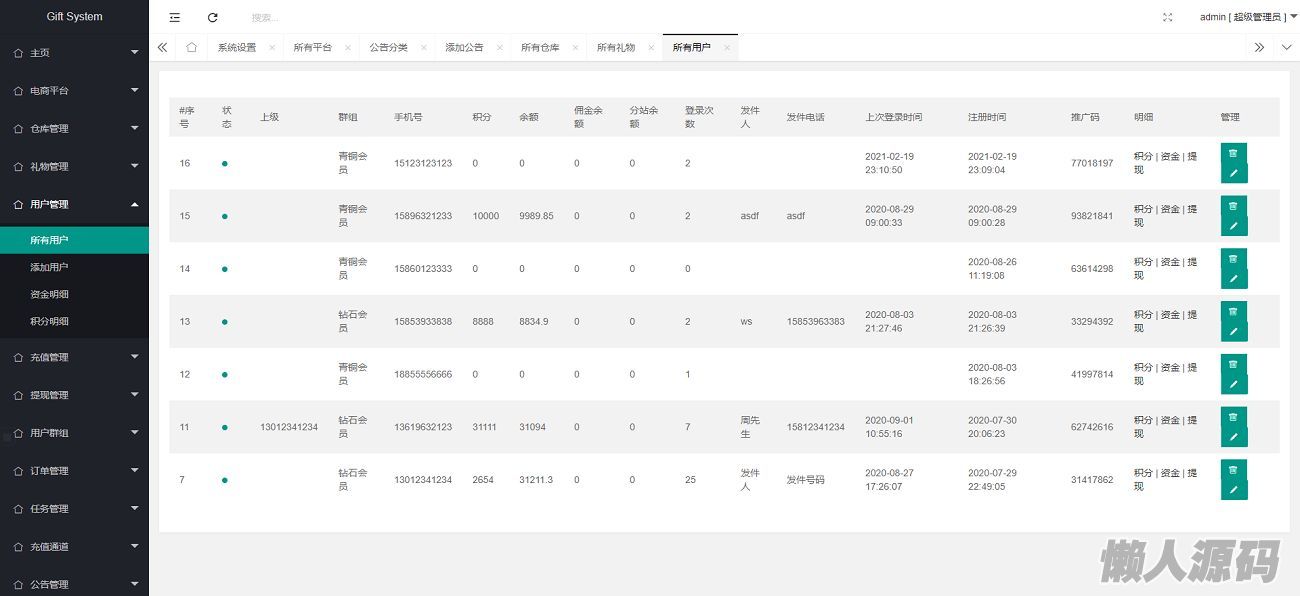The image size is (1300, 596).
Task: Open the admin account dropdown
Action: 1248,17
